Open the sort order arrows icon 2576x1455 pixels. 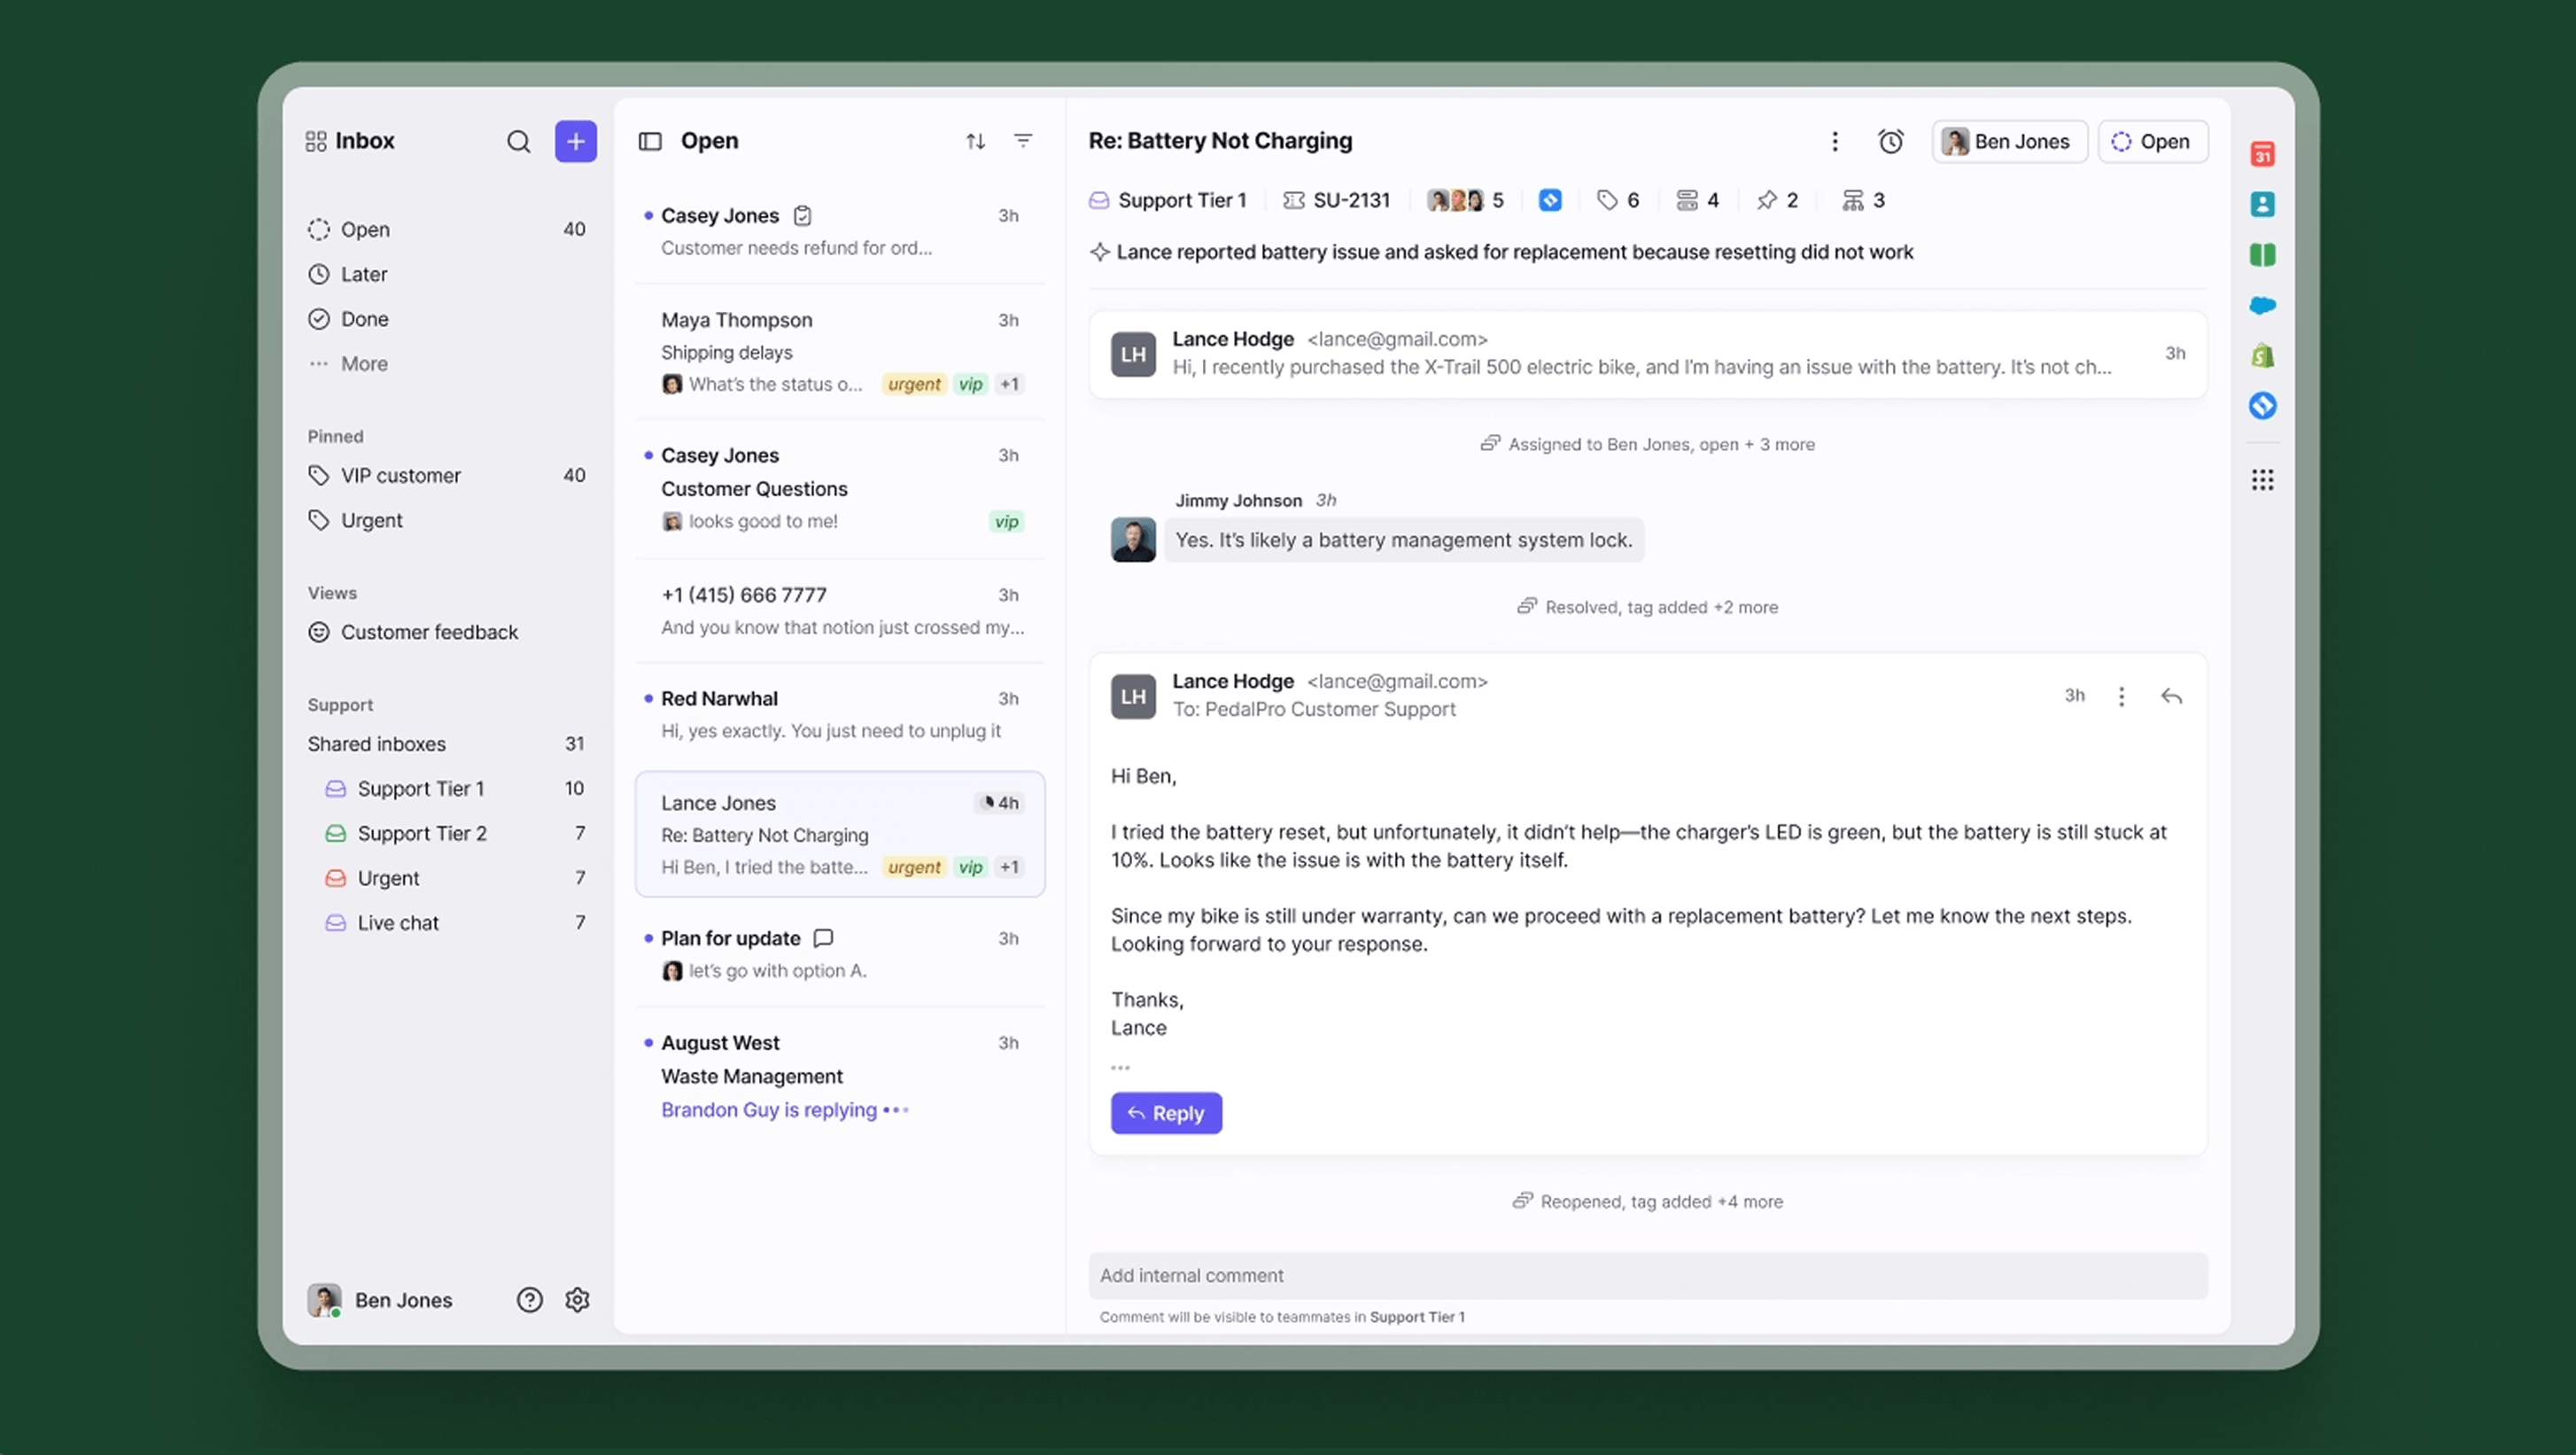(x=975, y=141)
